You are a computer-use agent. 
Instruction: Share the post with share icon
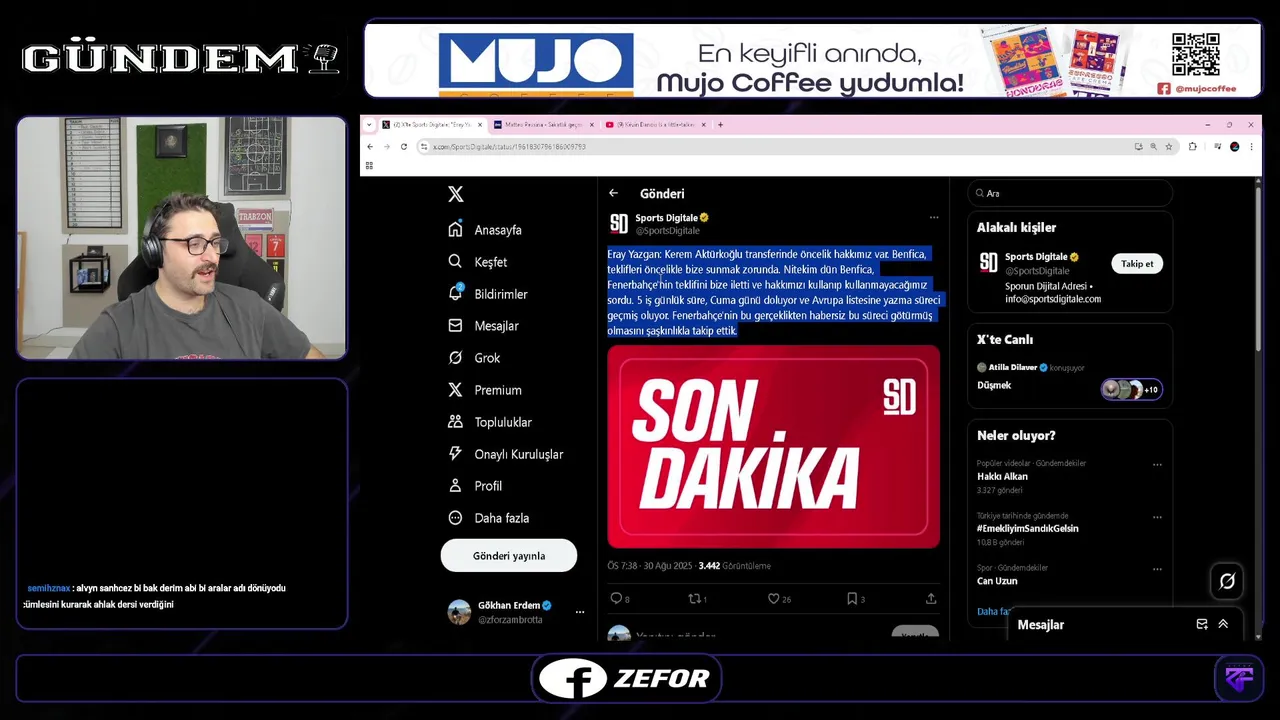(x=931, y=599)
